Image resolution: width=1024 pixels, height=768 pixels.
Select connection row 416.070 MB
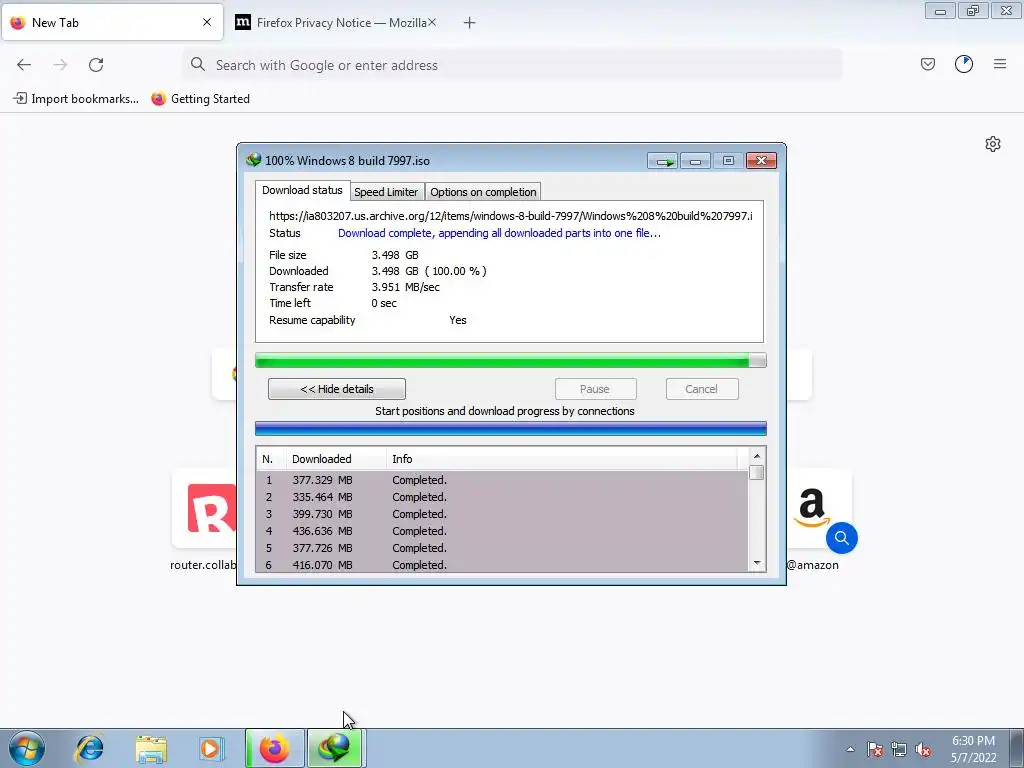[502, 565]
